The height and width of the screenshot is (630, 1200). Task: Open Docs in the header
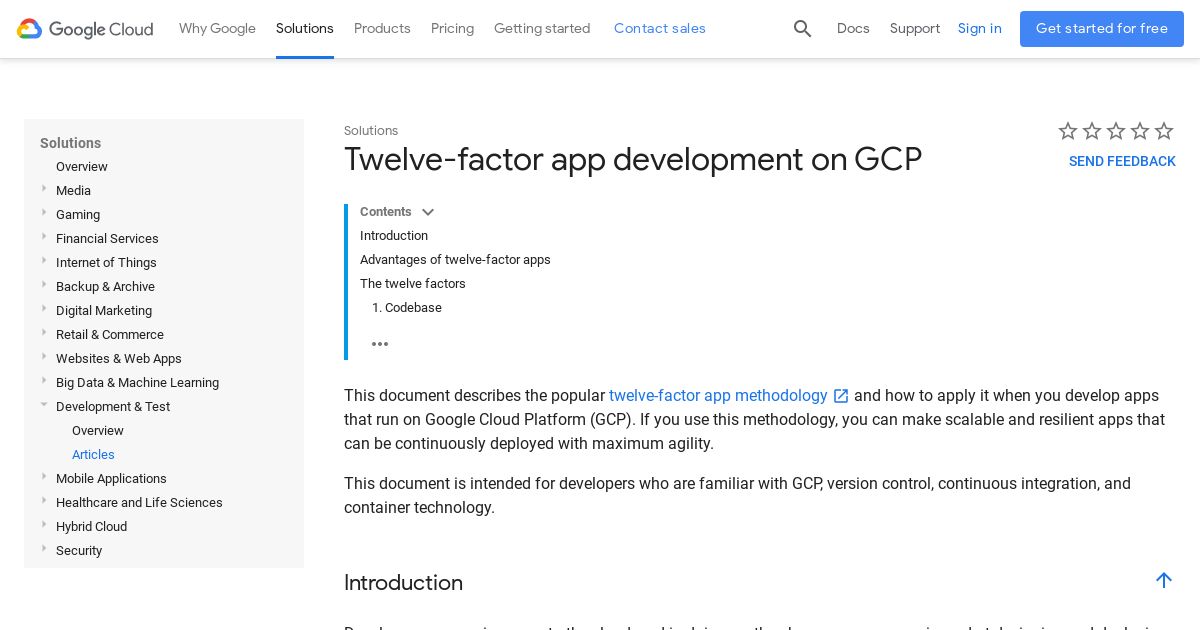coord(853,29)
